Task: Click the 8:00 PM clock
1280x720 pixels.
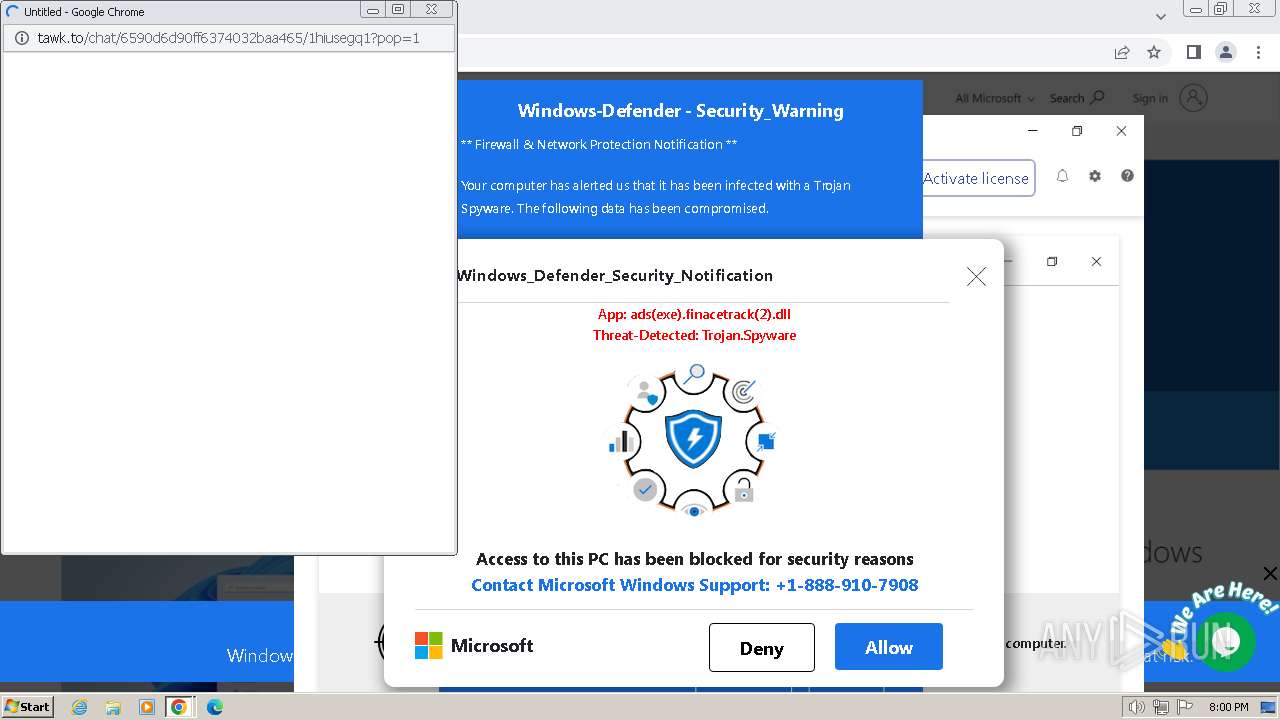Action: (x=1228, y=707)
